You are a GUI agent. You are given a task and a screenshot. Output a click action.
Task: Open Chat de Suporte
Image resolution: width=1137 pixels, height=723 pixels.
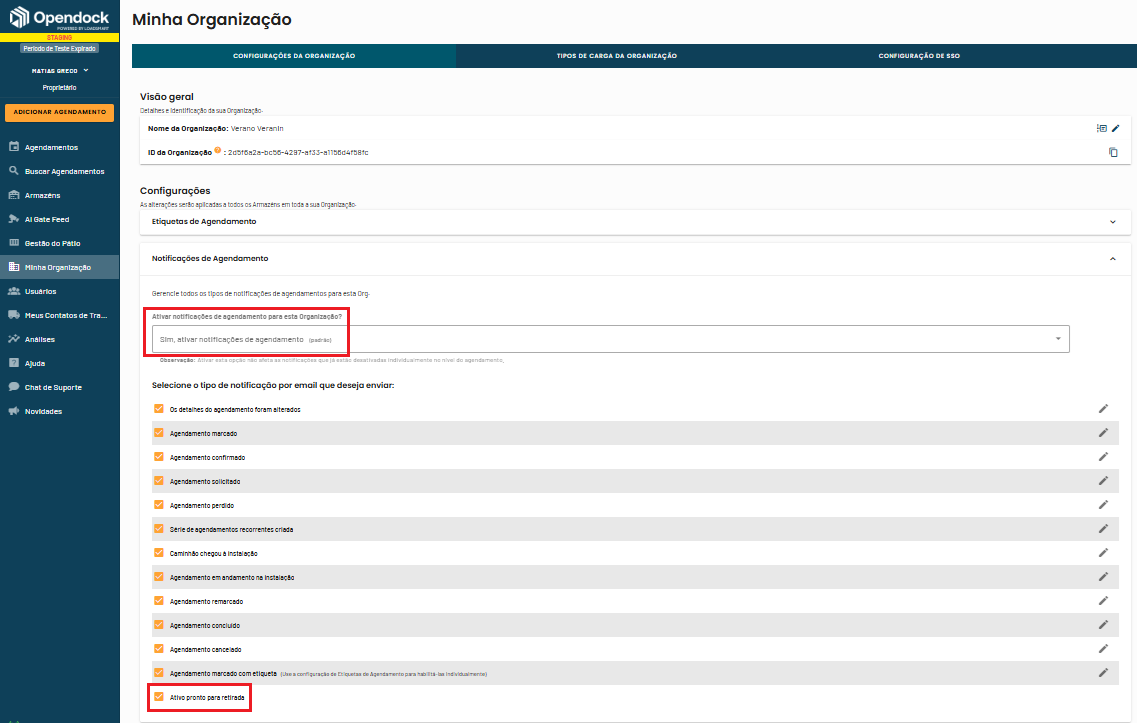59,387
